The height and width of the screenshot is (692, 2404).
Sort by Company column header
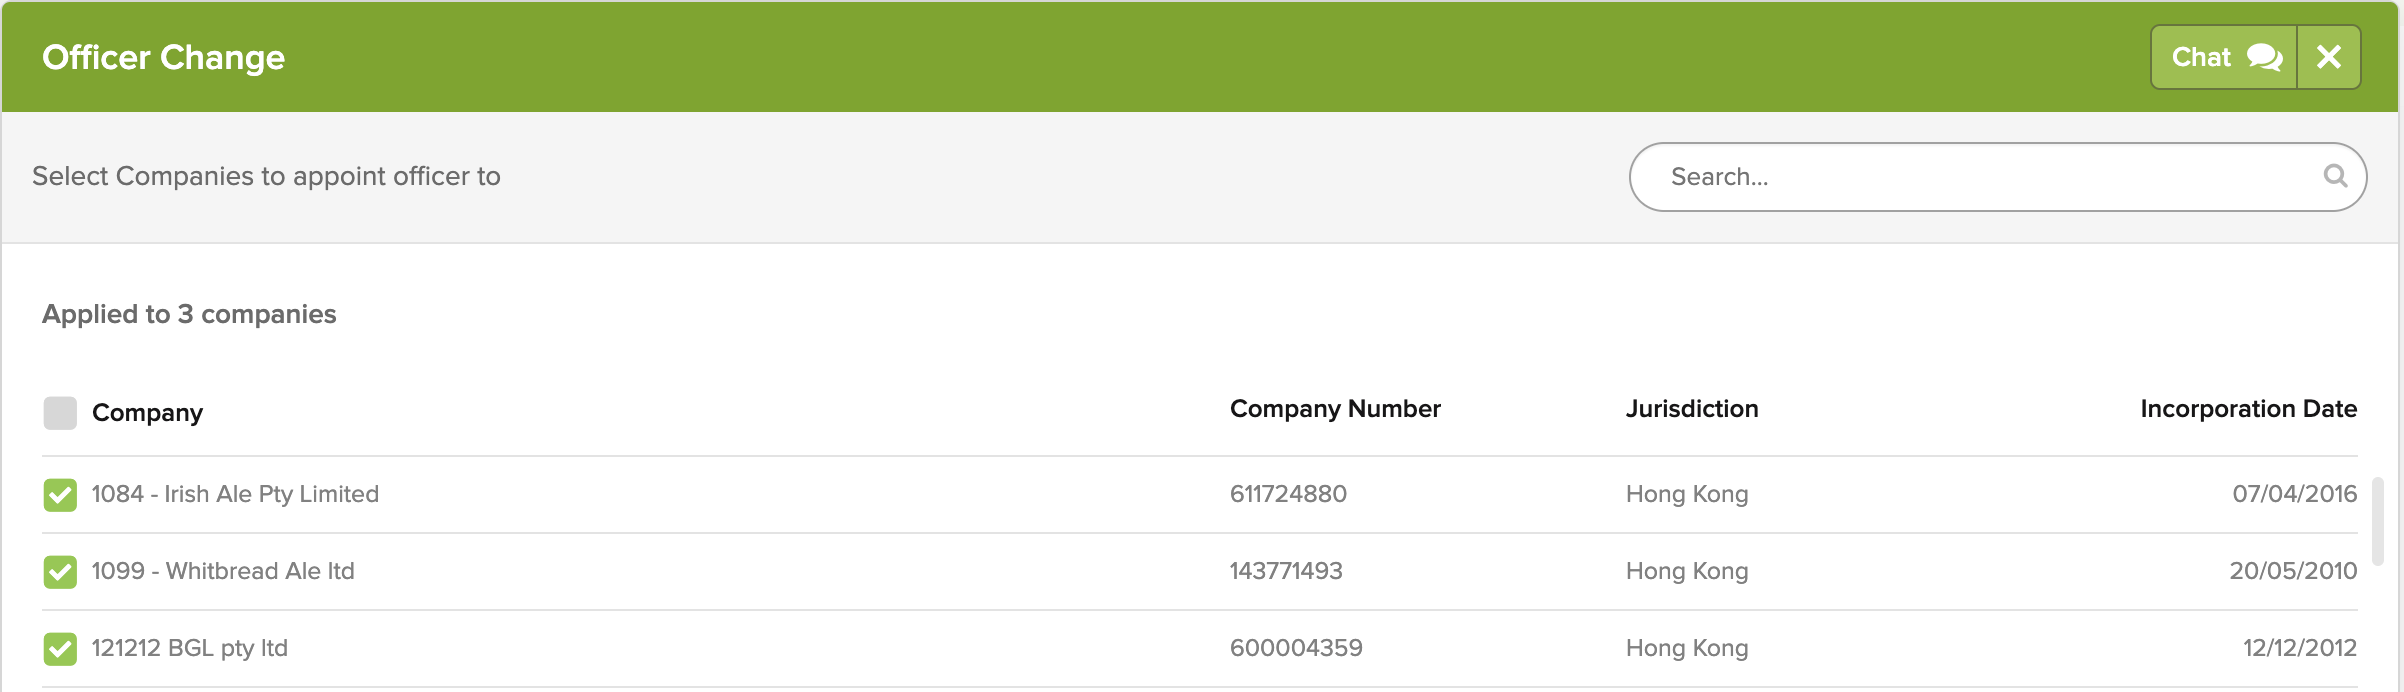[x=147, y=413]
